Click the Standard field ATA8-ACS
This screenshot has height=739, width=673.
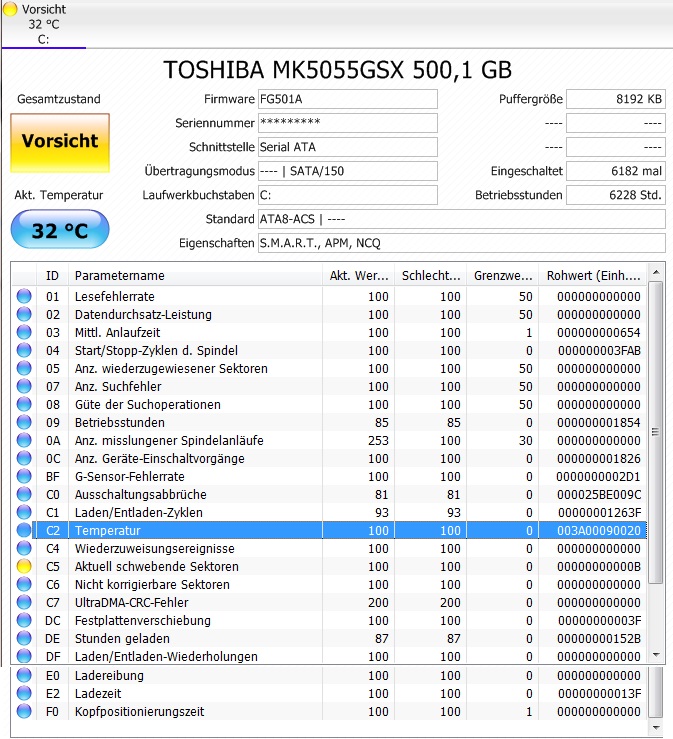pos(462,219)
